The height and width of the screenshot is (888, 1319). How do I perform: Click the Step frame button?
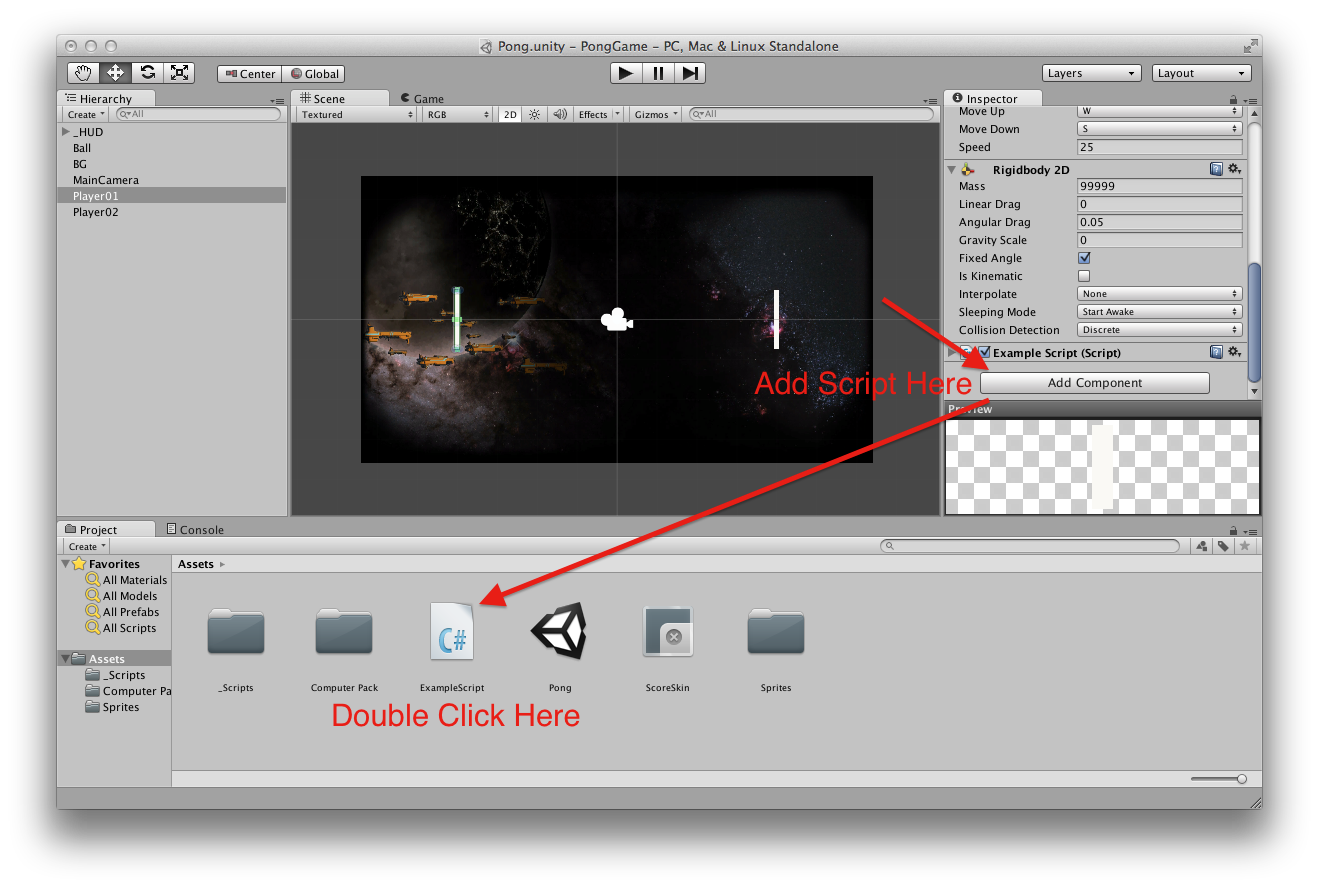click(690, 73)
